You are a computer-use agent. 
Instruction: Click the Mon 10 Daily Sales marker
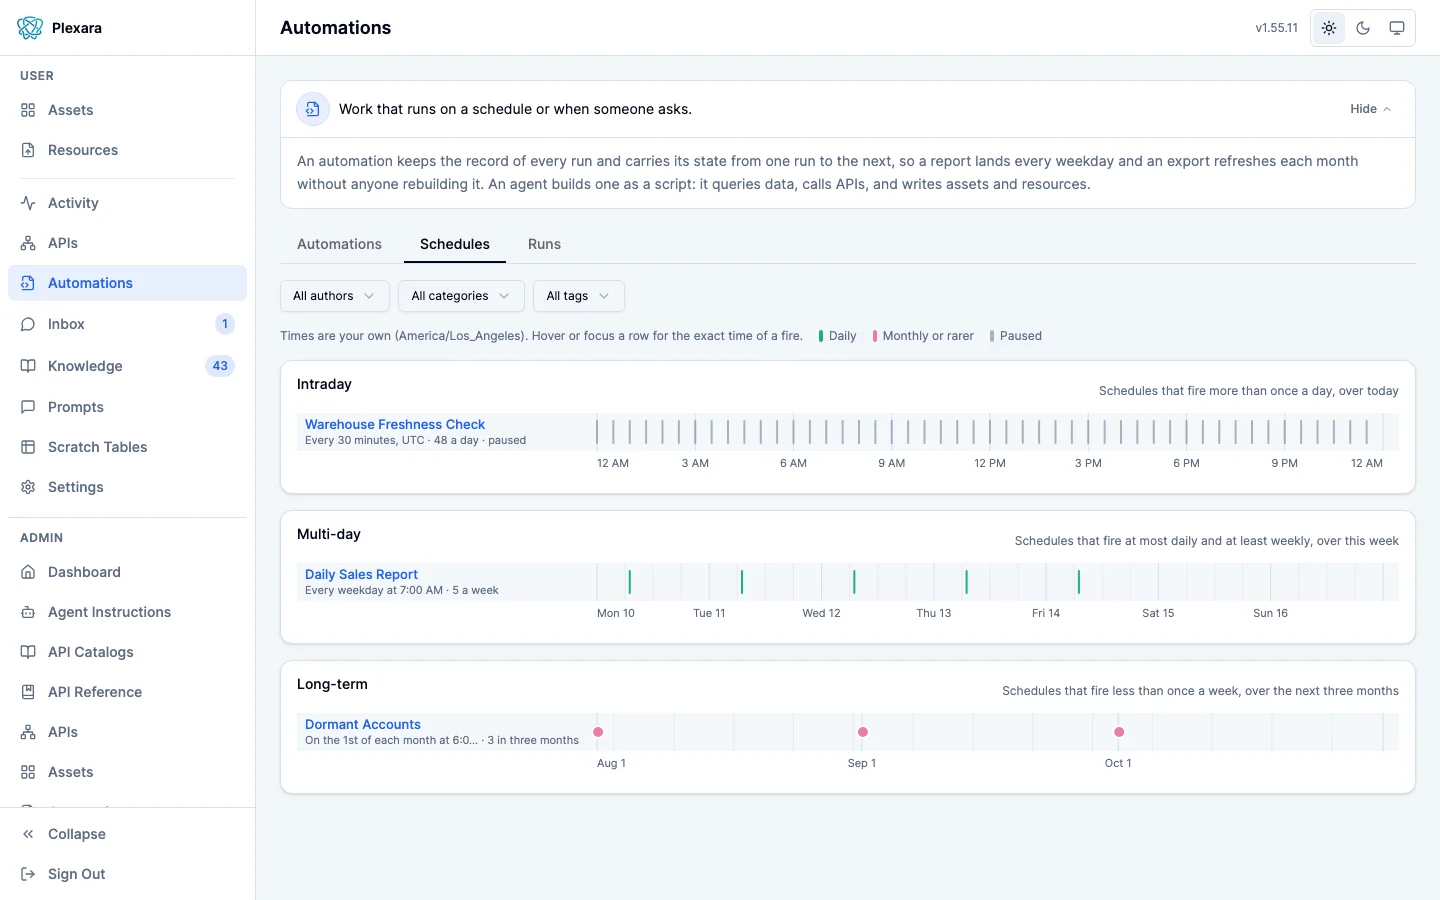(x=629, y=582)
